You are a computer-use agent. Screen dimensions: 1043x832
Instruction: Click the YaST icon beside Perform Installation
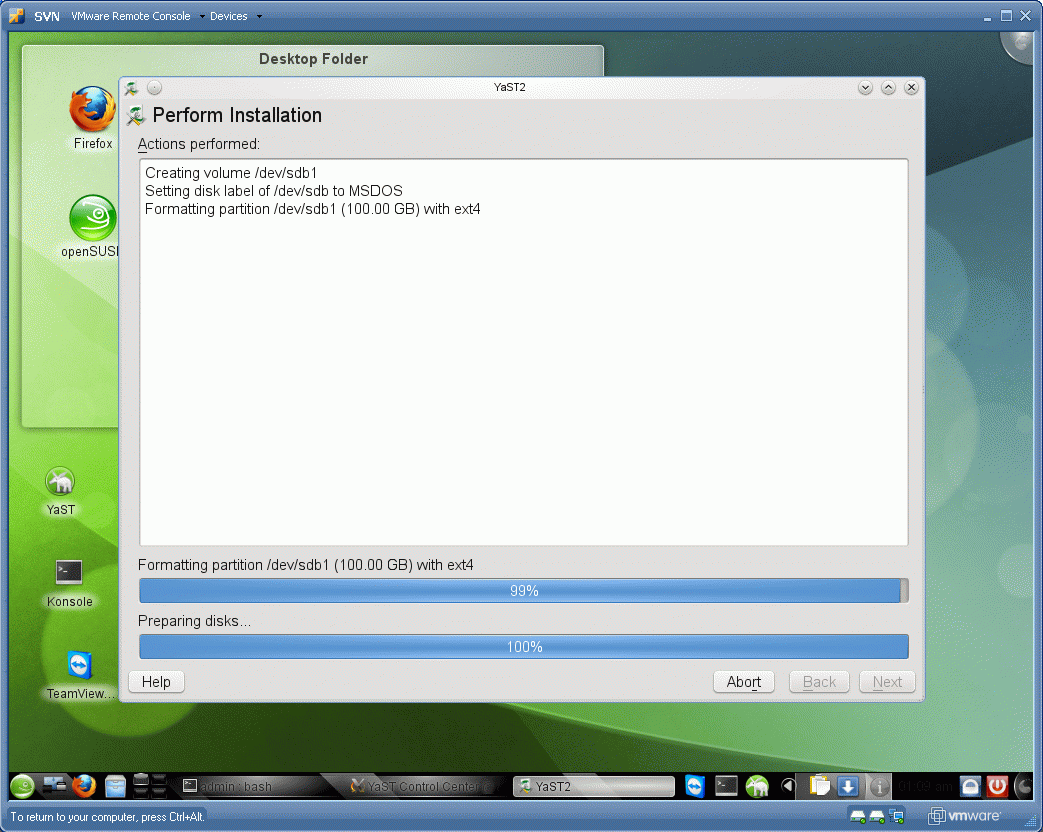point(136,116)
